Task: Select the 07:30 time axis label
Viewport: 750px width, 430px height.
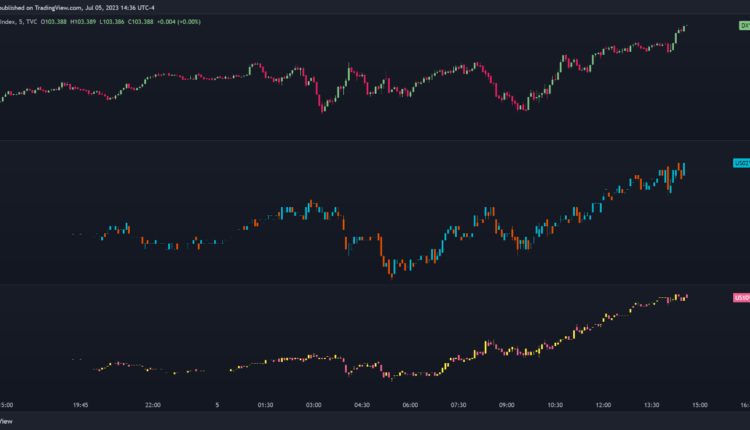Action: 458,405
